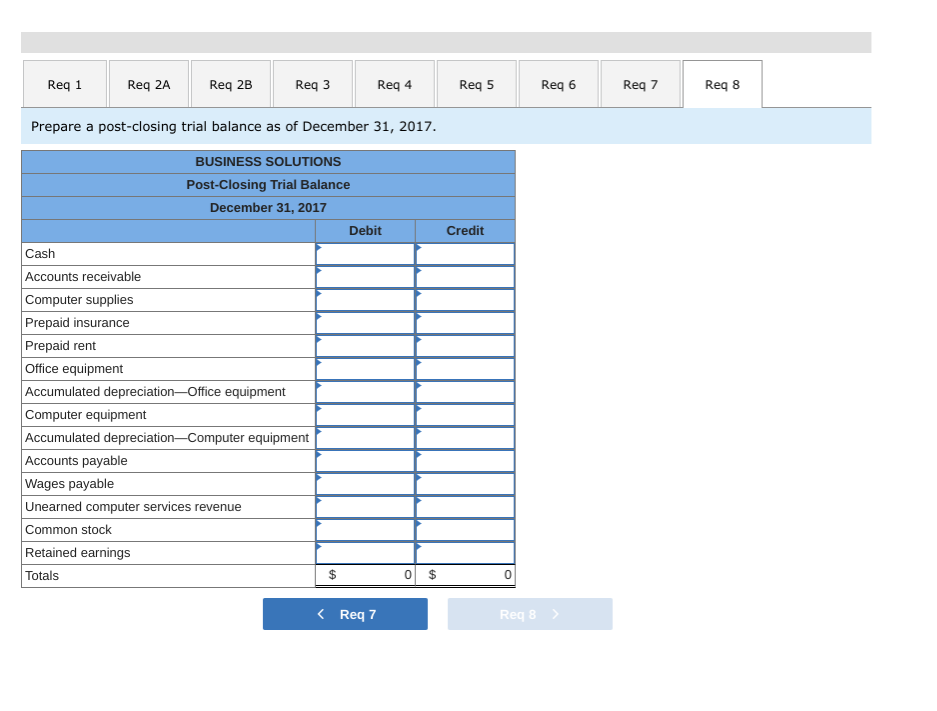Click the disabled Req 8 next button

[x=529, y=614]
